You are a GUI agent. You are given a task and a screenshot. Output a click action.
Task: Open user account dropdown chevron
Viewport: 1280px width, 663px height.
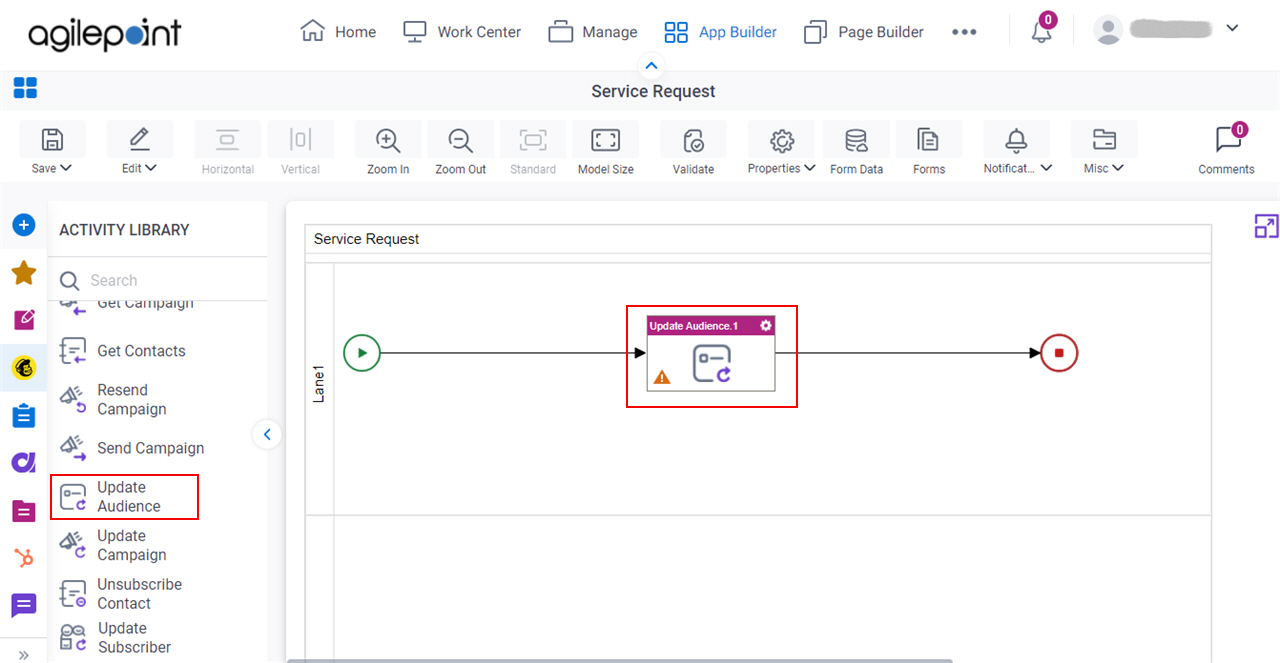pyautogui.click(x=1232, y=28)
